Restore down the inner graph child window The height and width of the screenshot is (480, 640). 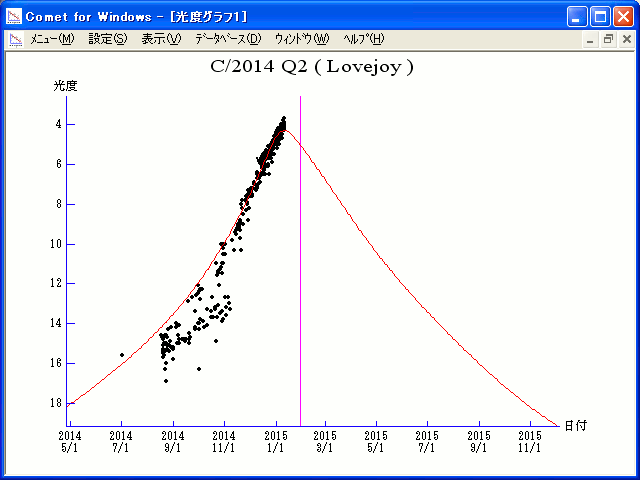coord(608,39)
